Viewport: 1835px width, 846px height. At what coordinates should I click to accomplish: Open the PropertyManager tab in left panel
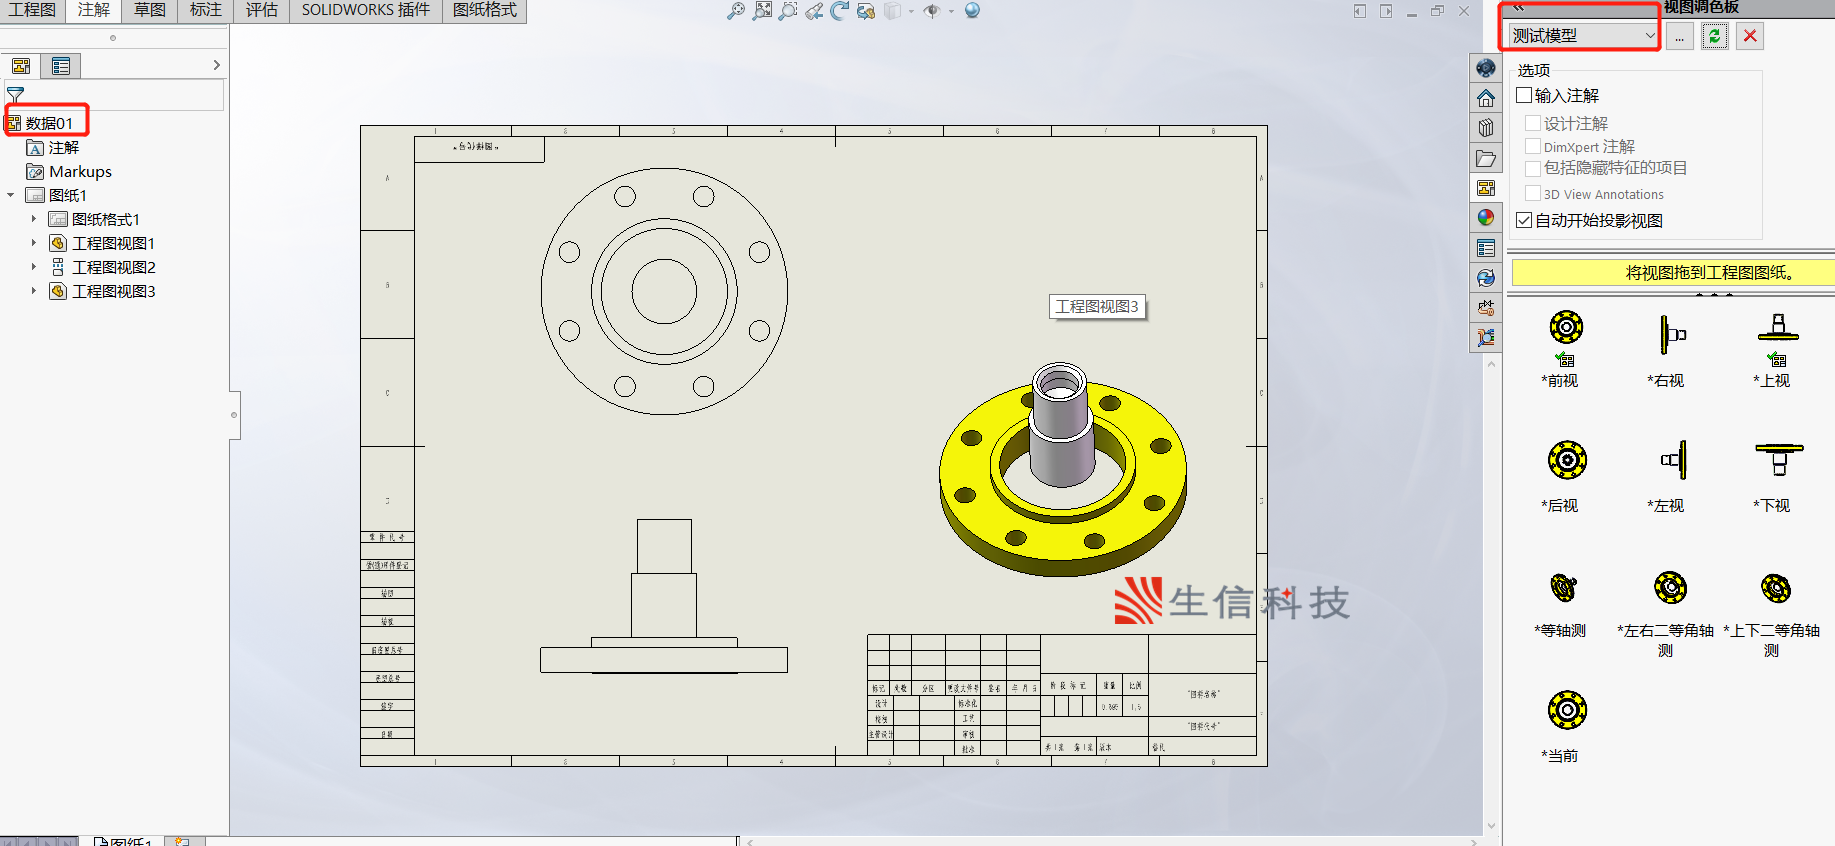click(x=61, y=66)
